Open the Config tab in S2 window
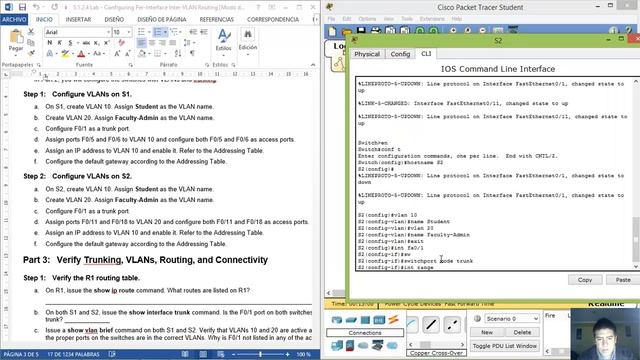640x360 pixels. (400, 54)
